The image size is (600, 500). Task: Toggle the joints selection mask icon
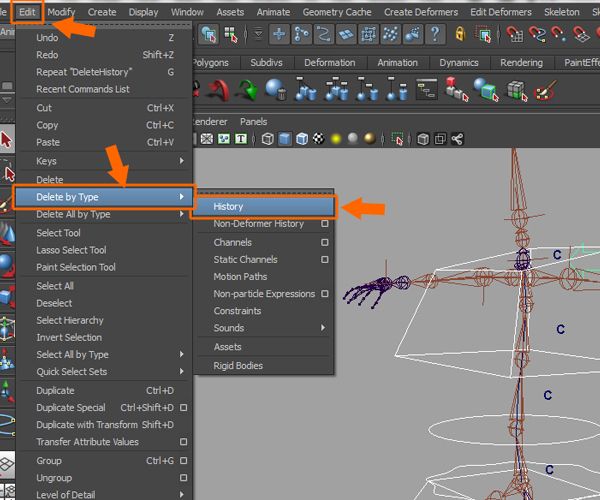302,35
